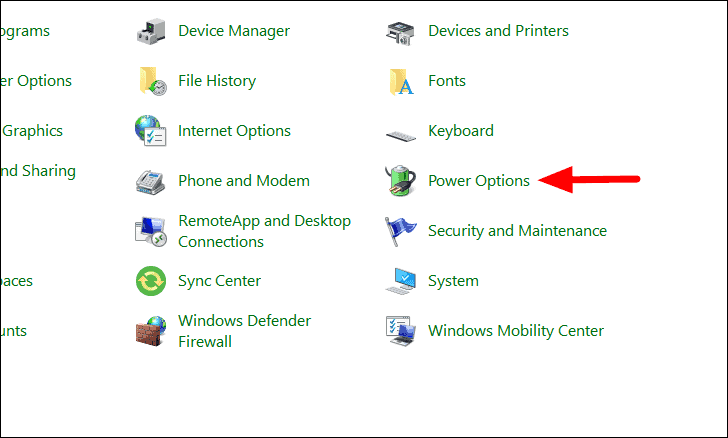
Task: Click the File History link
Action: point(217,81)
